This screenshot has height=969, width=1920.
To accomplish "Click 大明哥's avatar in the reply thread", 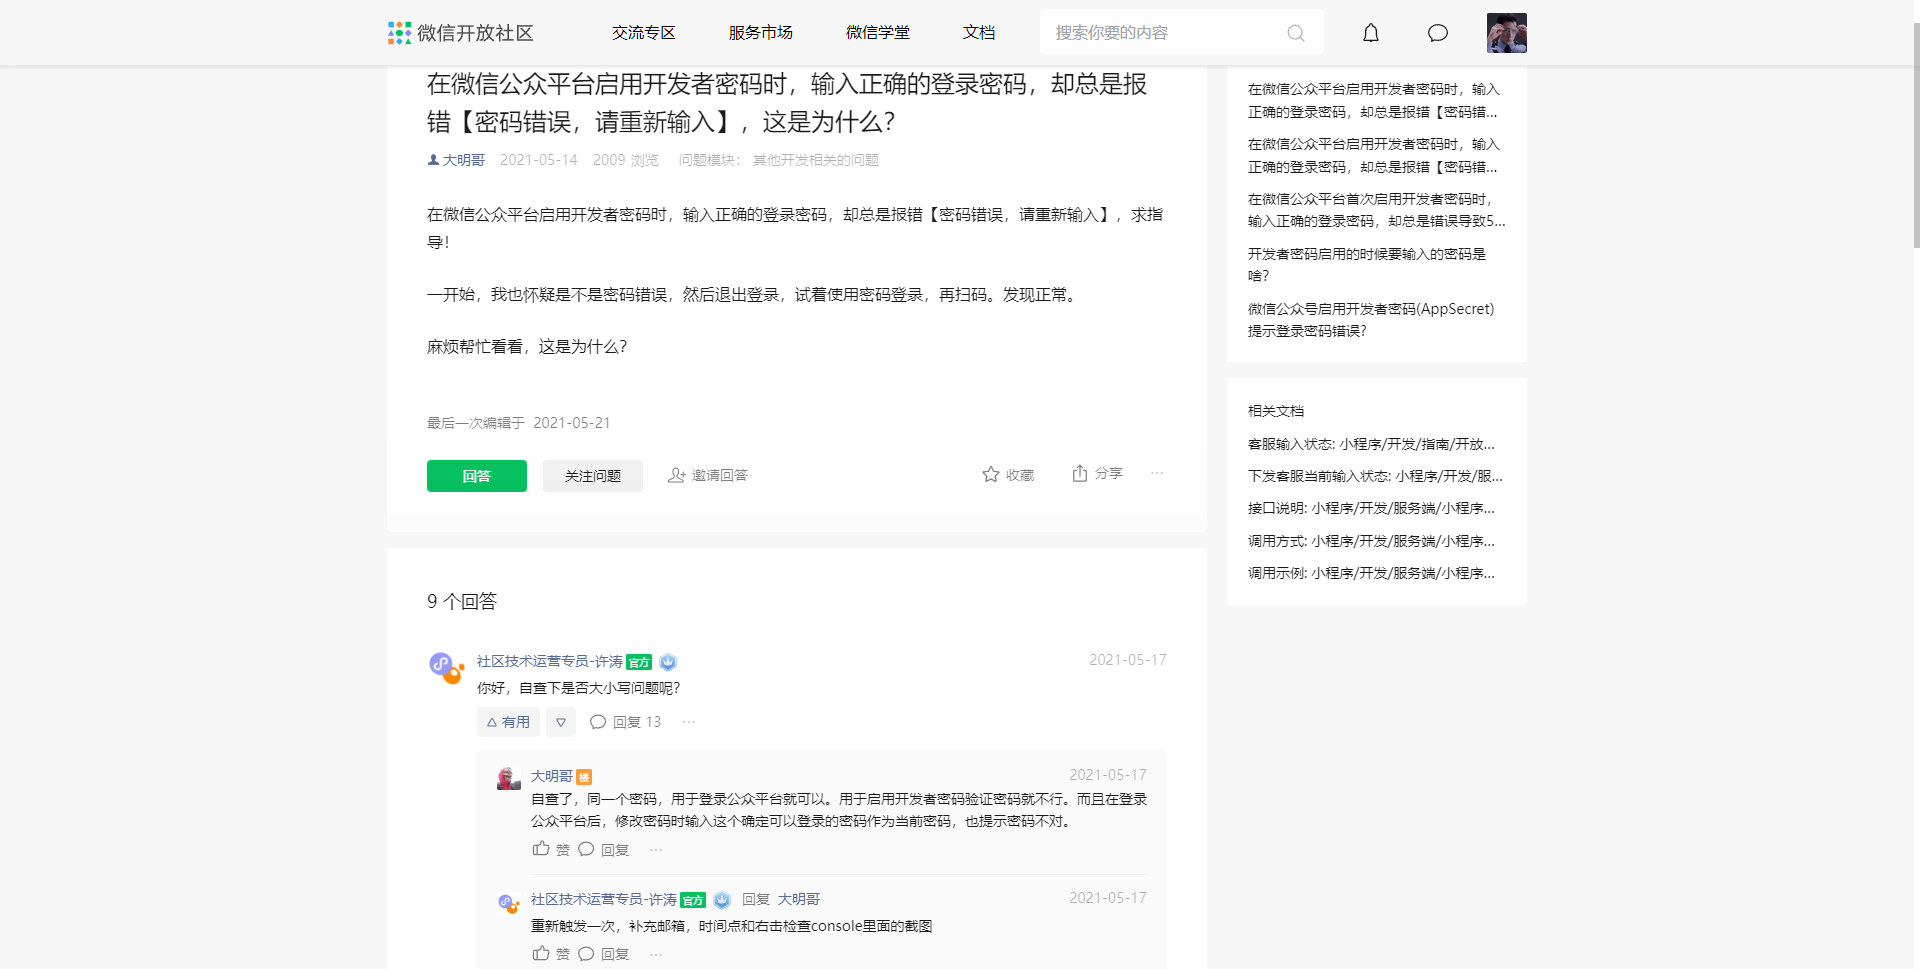I will [509, 778].
